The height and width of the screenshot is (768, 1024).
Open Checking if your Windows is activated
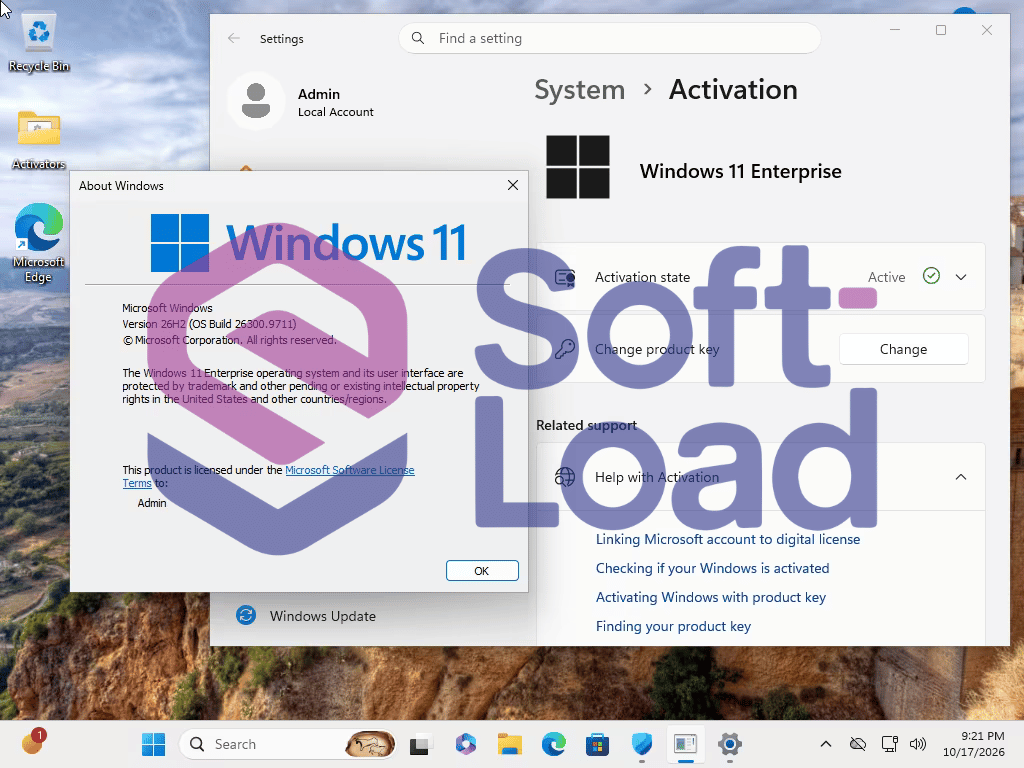coord(712,568)
